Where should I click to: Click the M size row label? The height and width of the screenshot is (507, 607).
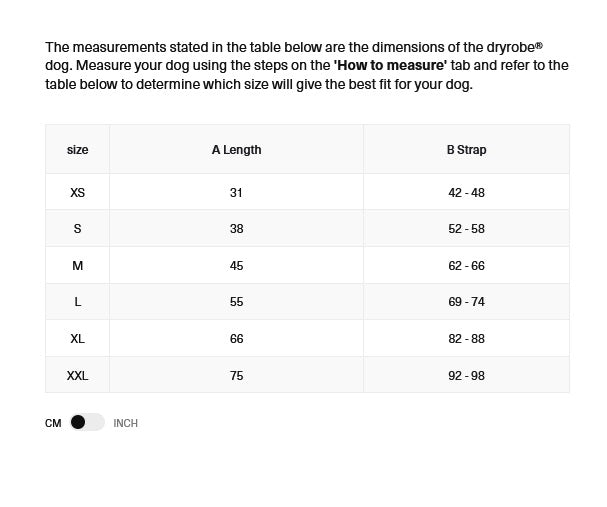pos(77,266)
